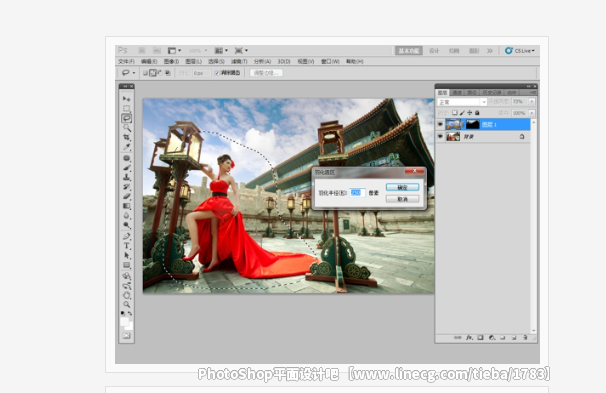606x393 pixels.
Task: Hide the 图层 1 layer visibility eye
Action: pos(440,124)
